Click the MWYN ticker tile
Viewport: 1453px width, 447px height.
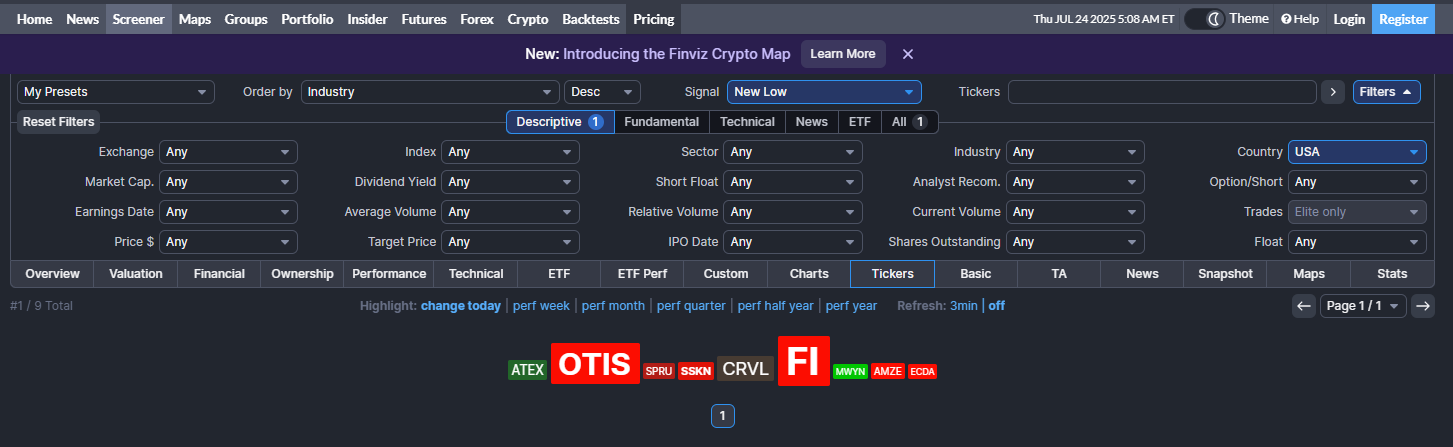click(x=851, y=371)
